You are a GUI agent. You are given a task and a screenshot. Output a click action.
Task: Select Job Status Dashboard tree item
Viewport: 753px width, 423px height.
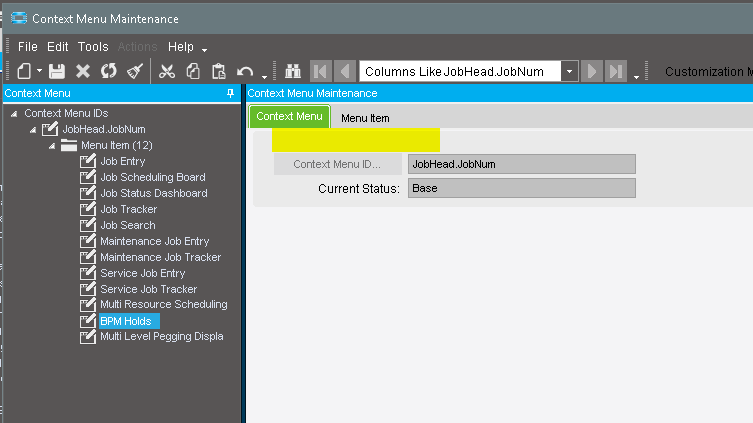pos(154,193)
